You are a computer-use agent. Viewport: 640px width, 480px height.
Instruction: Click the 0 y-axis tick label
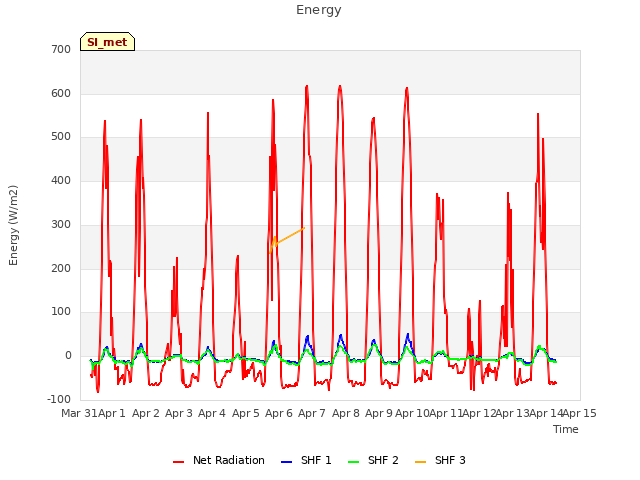pyautogui.click(x=68, y=356)
